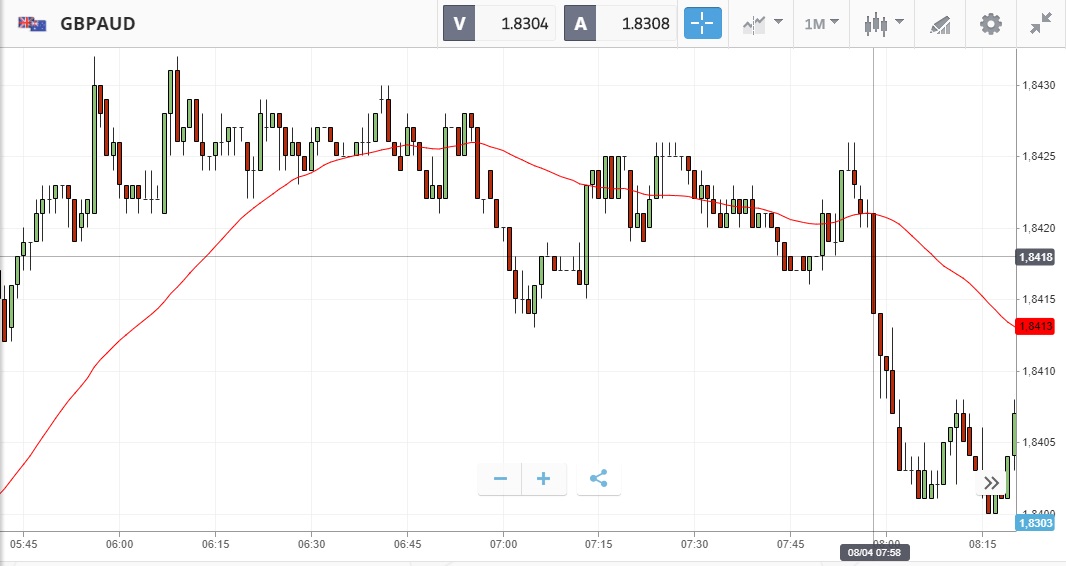Click the red 1.8413 moving average label
The height and width of the screenshot is (566, 1066).
(1035, 326)
